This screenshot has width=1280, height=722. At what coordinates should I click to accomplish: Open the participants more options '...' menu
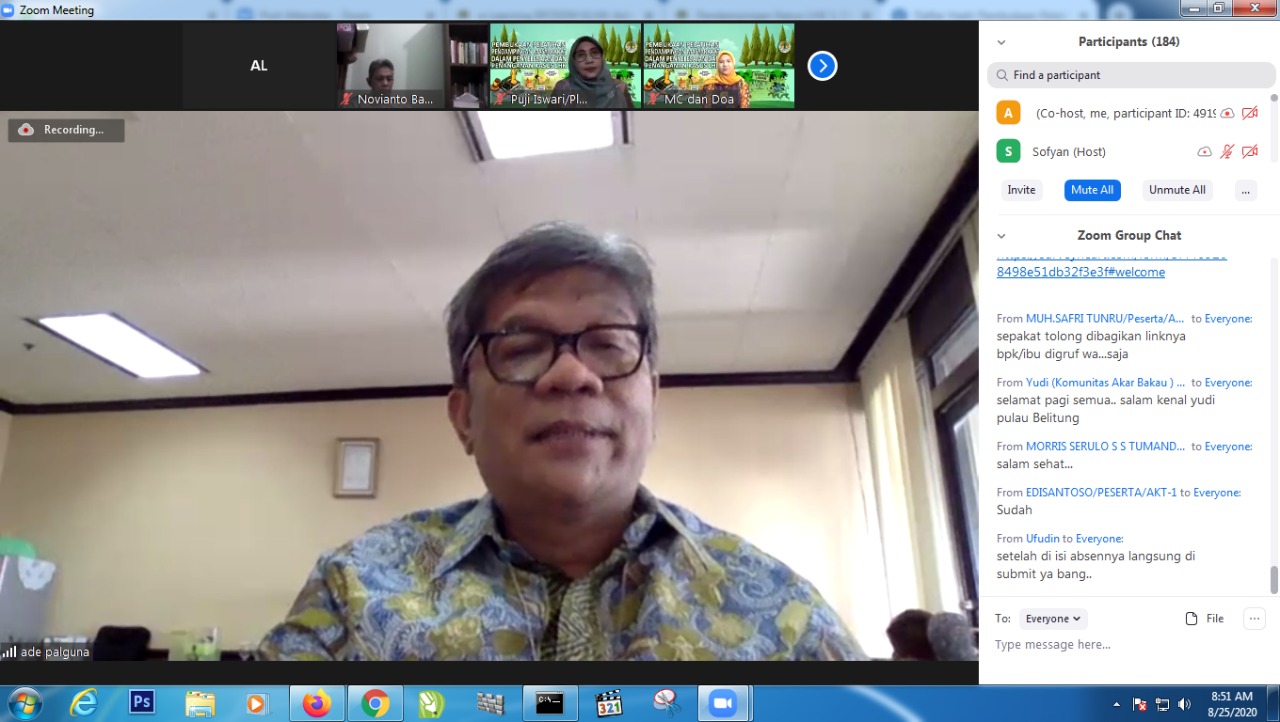pos(1245,190)
